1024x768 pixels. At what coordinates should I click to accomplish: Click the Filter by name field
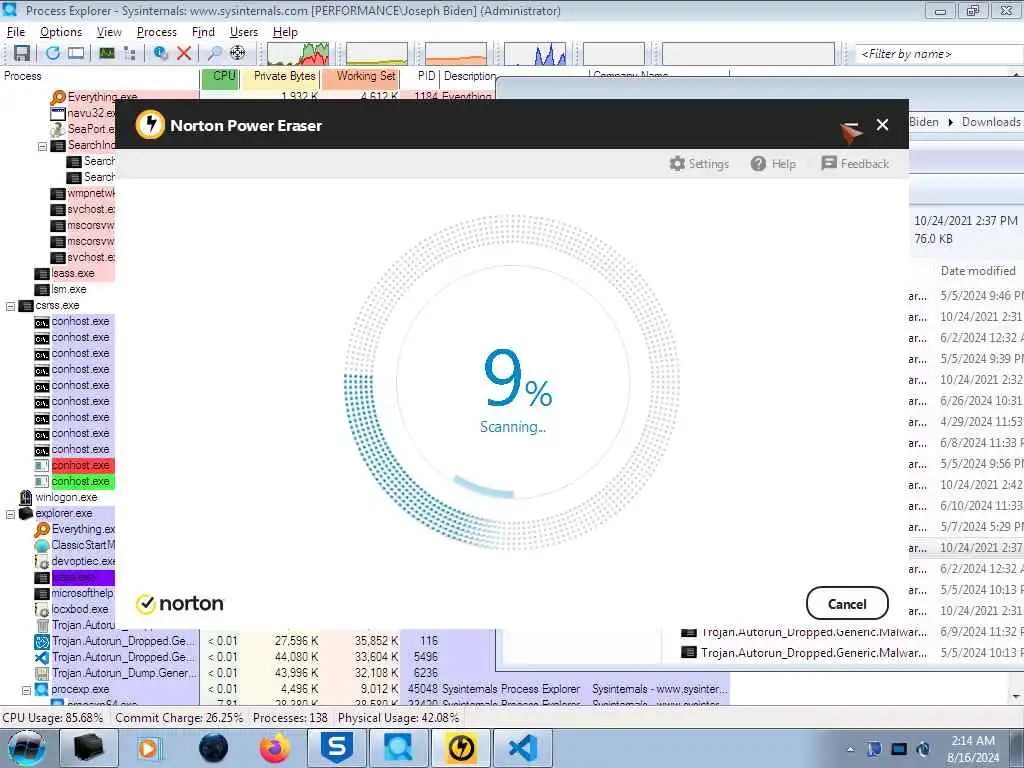(939, 54)
